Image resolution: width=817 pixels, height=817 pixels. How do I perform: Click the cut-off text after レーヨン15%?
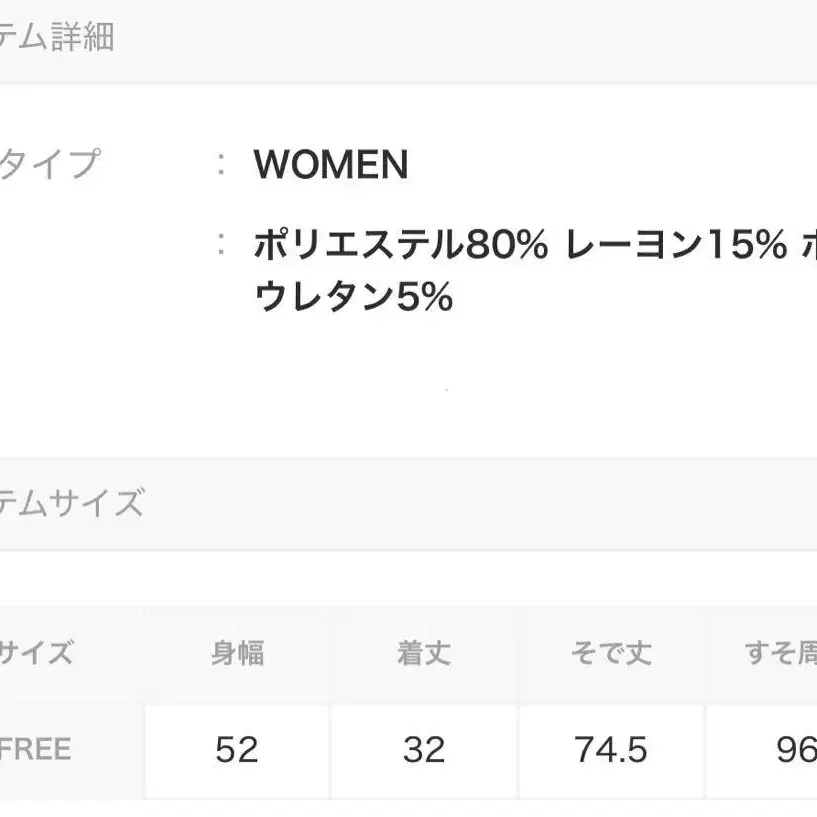click(807, 243)
